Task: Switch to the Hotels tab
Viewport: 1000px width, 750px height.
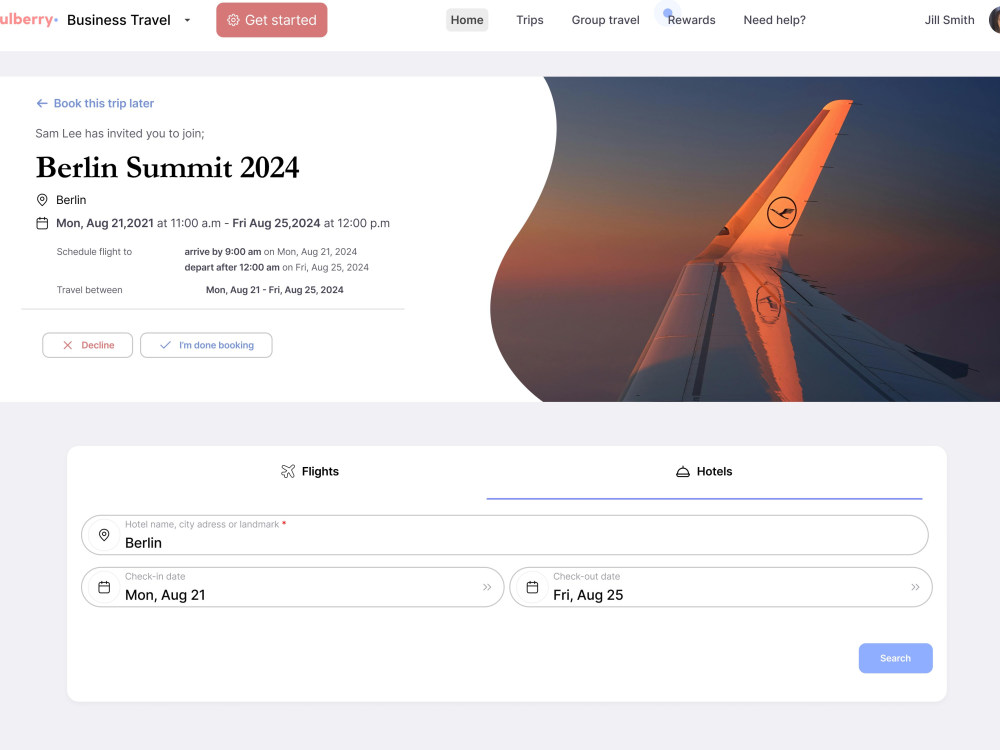Action: point(704,472)
